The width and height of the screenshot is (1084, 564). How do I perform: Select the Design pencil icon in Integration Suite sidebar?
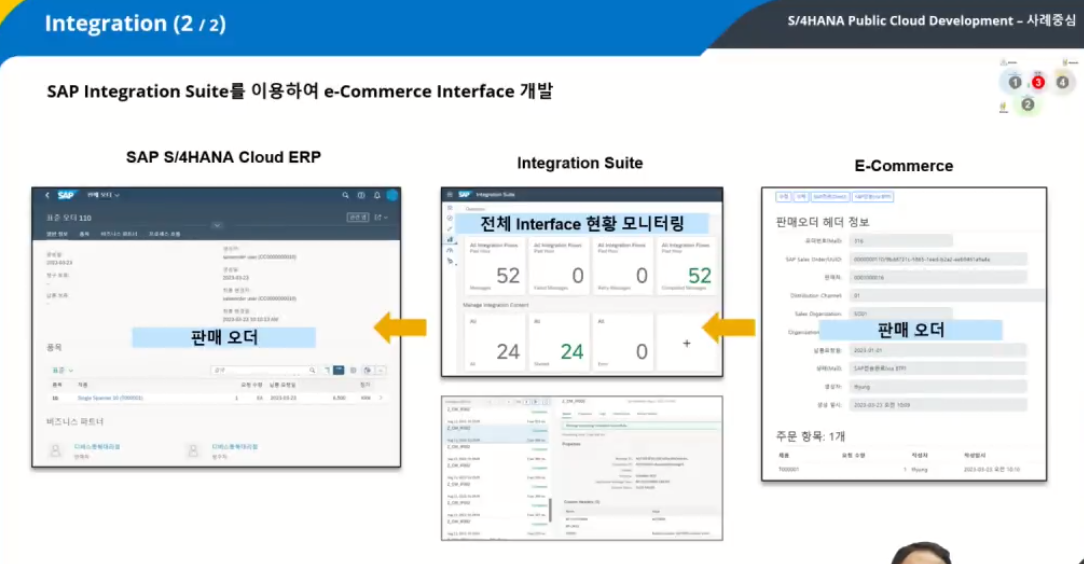pos(450,229)
